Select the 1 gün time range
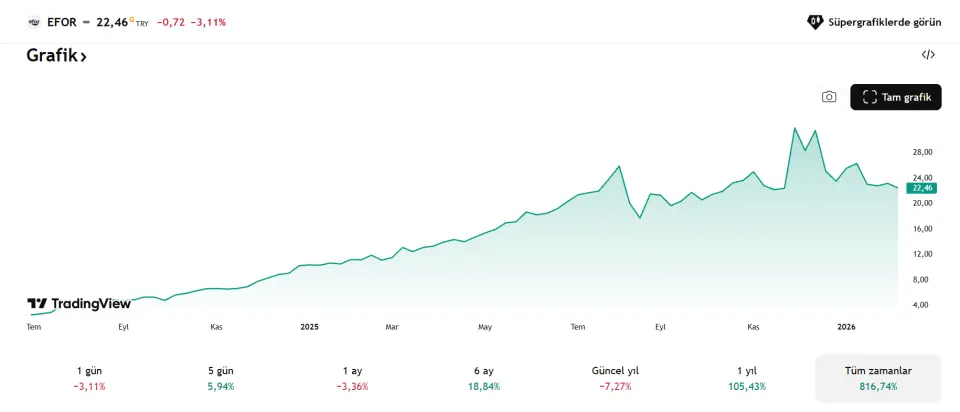960x412 pixels. (x=89, y=378)
